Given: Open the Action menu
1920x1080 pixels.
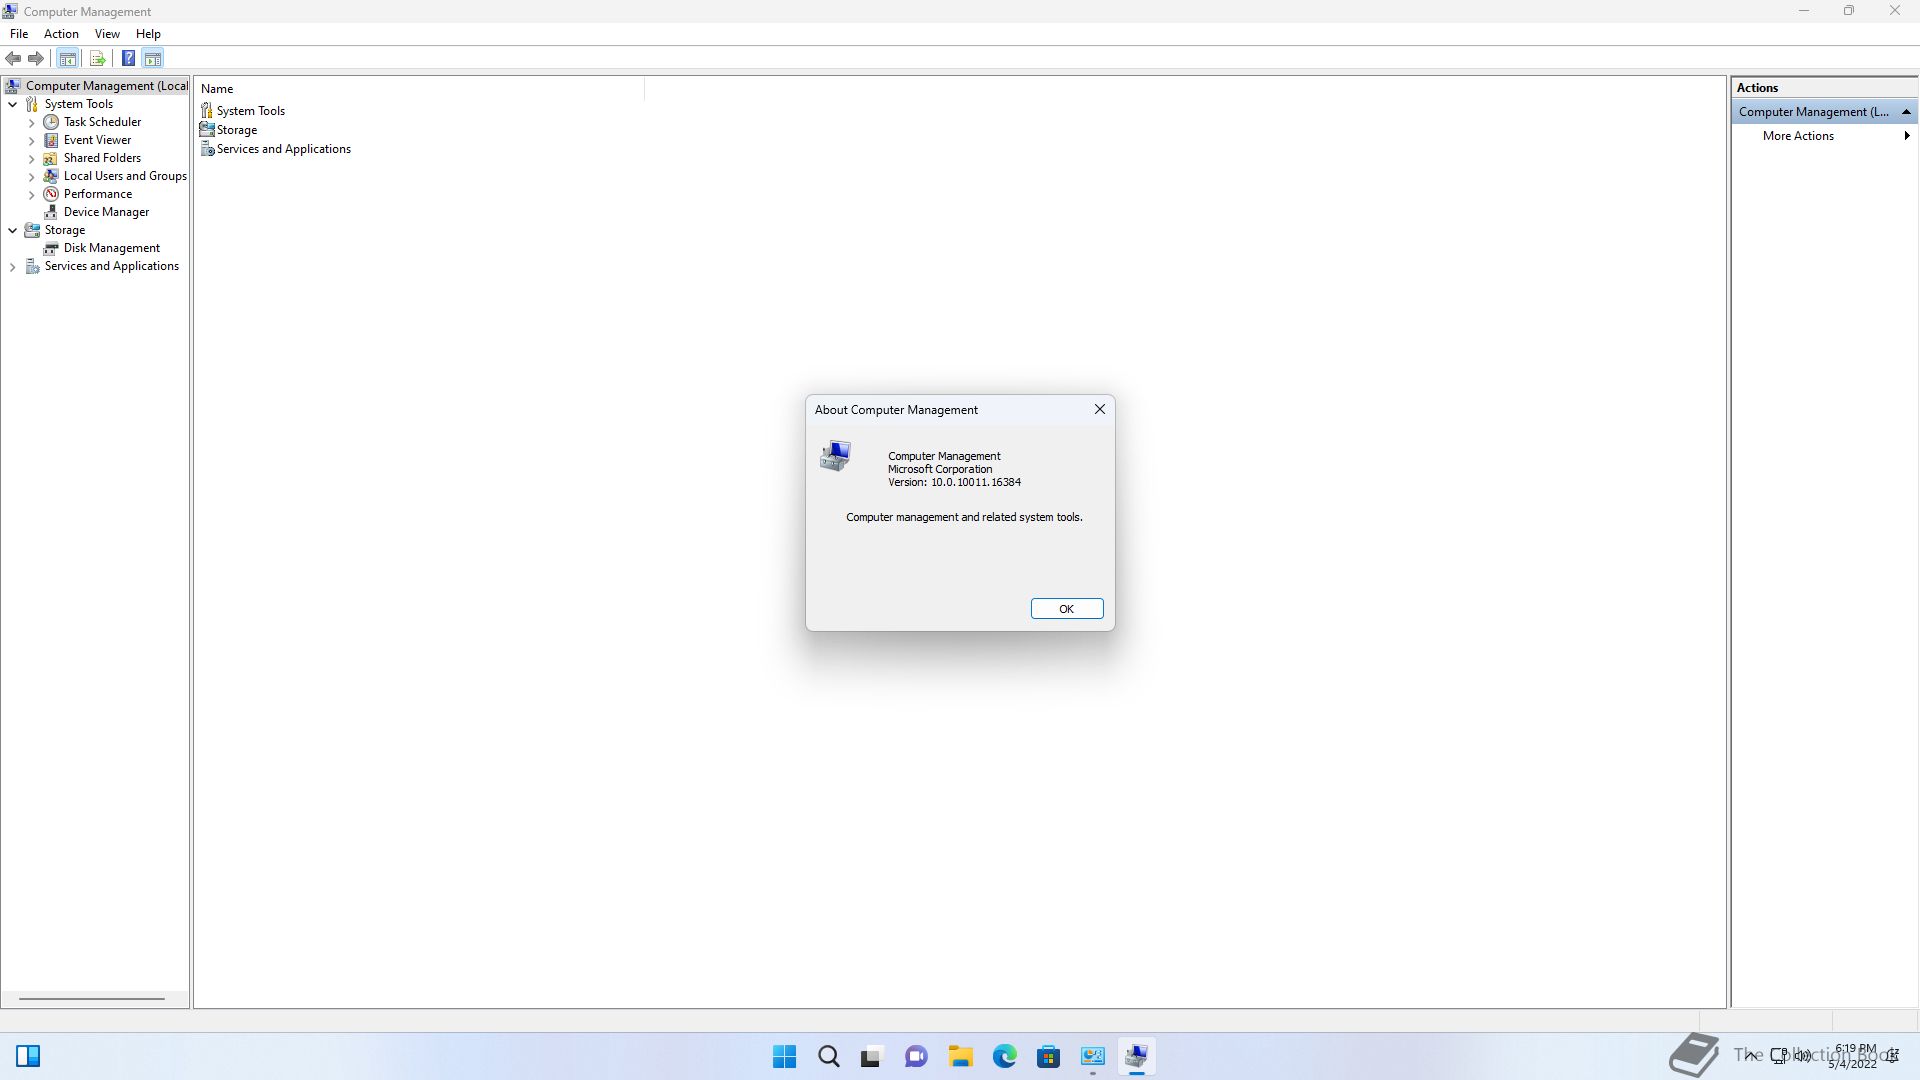Looking at the screenshot, I should (x=61, y=34).
